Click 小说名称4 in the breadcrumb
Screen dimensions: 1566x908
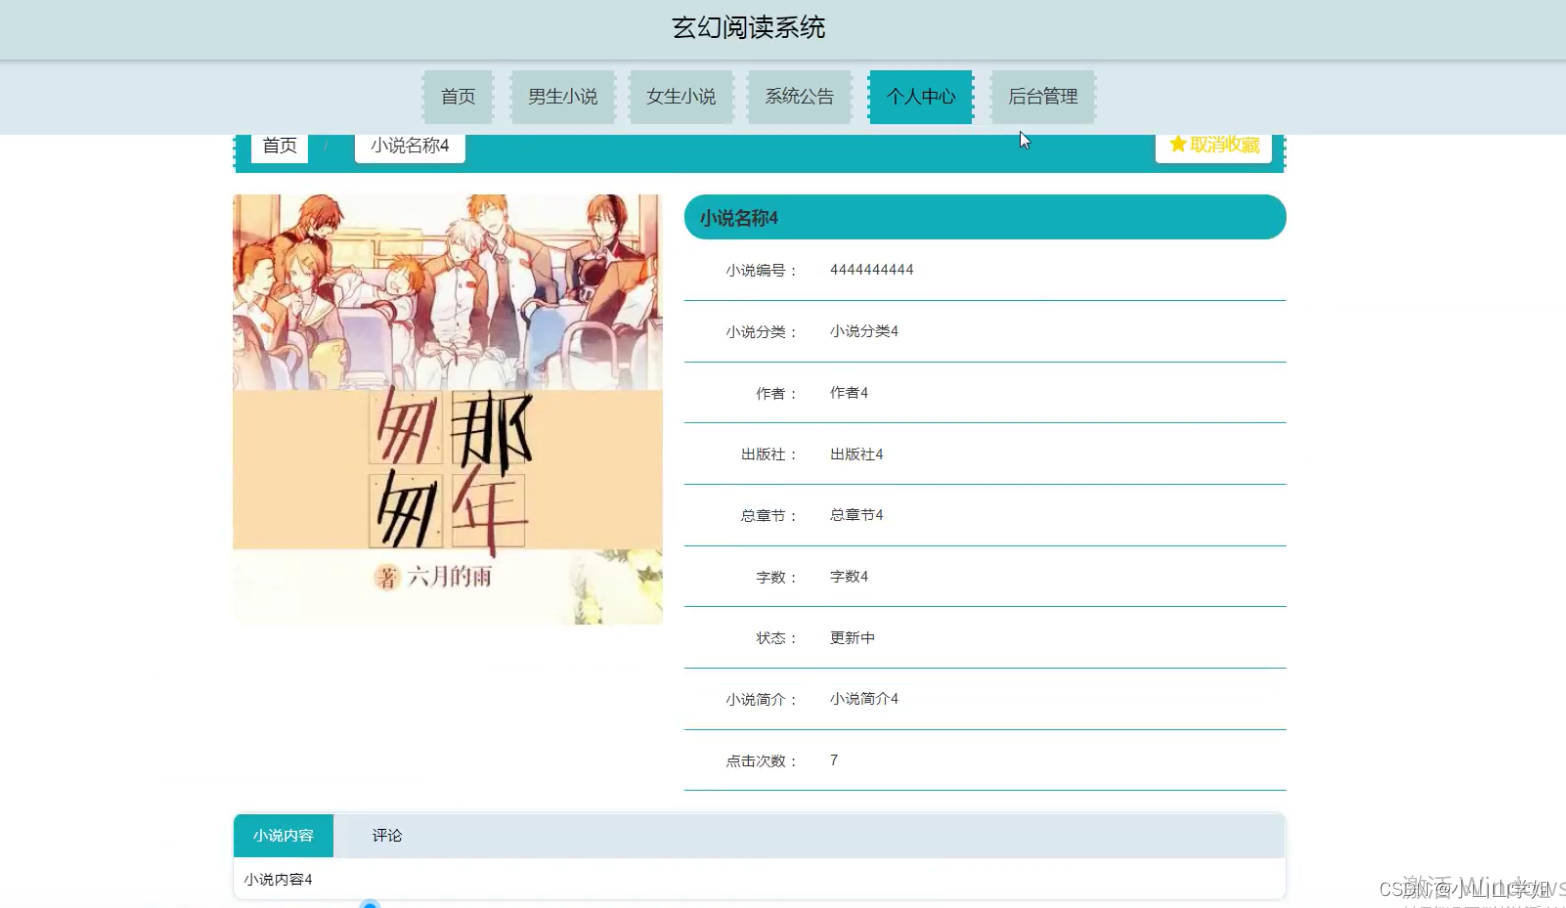409,145
